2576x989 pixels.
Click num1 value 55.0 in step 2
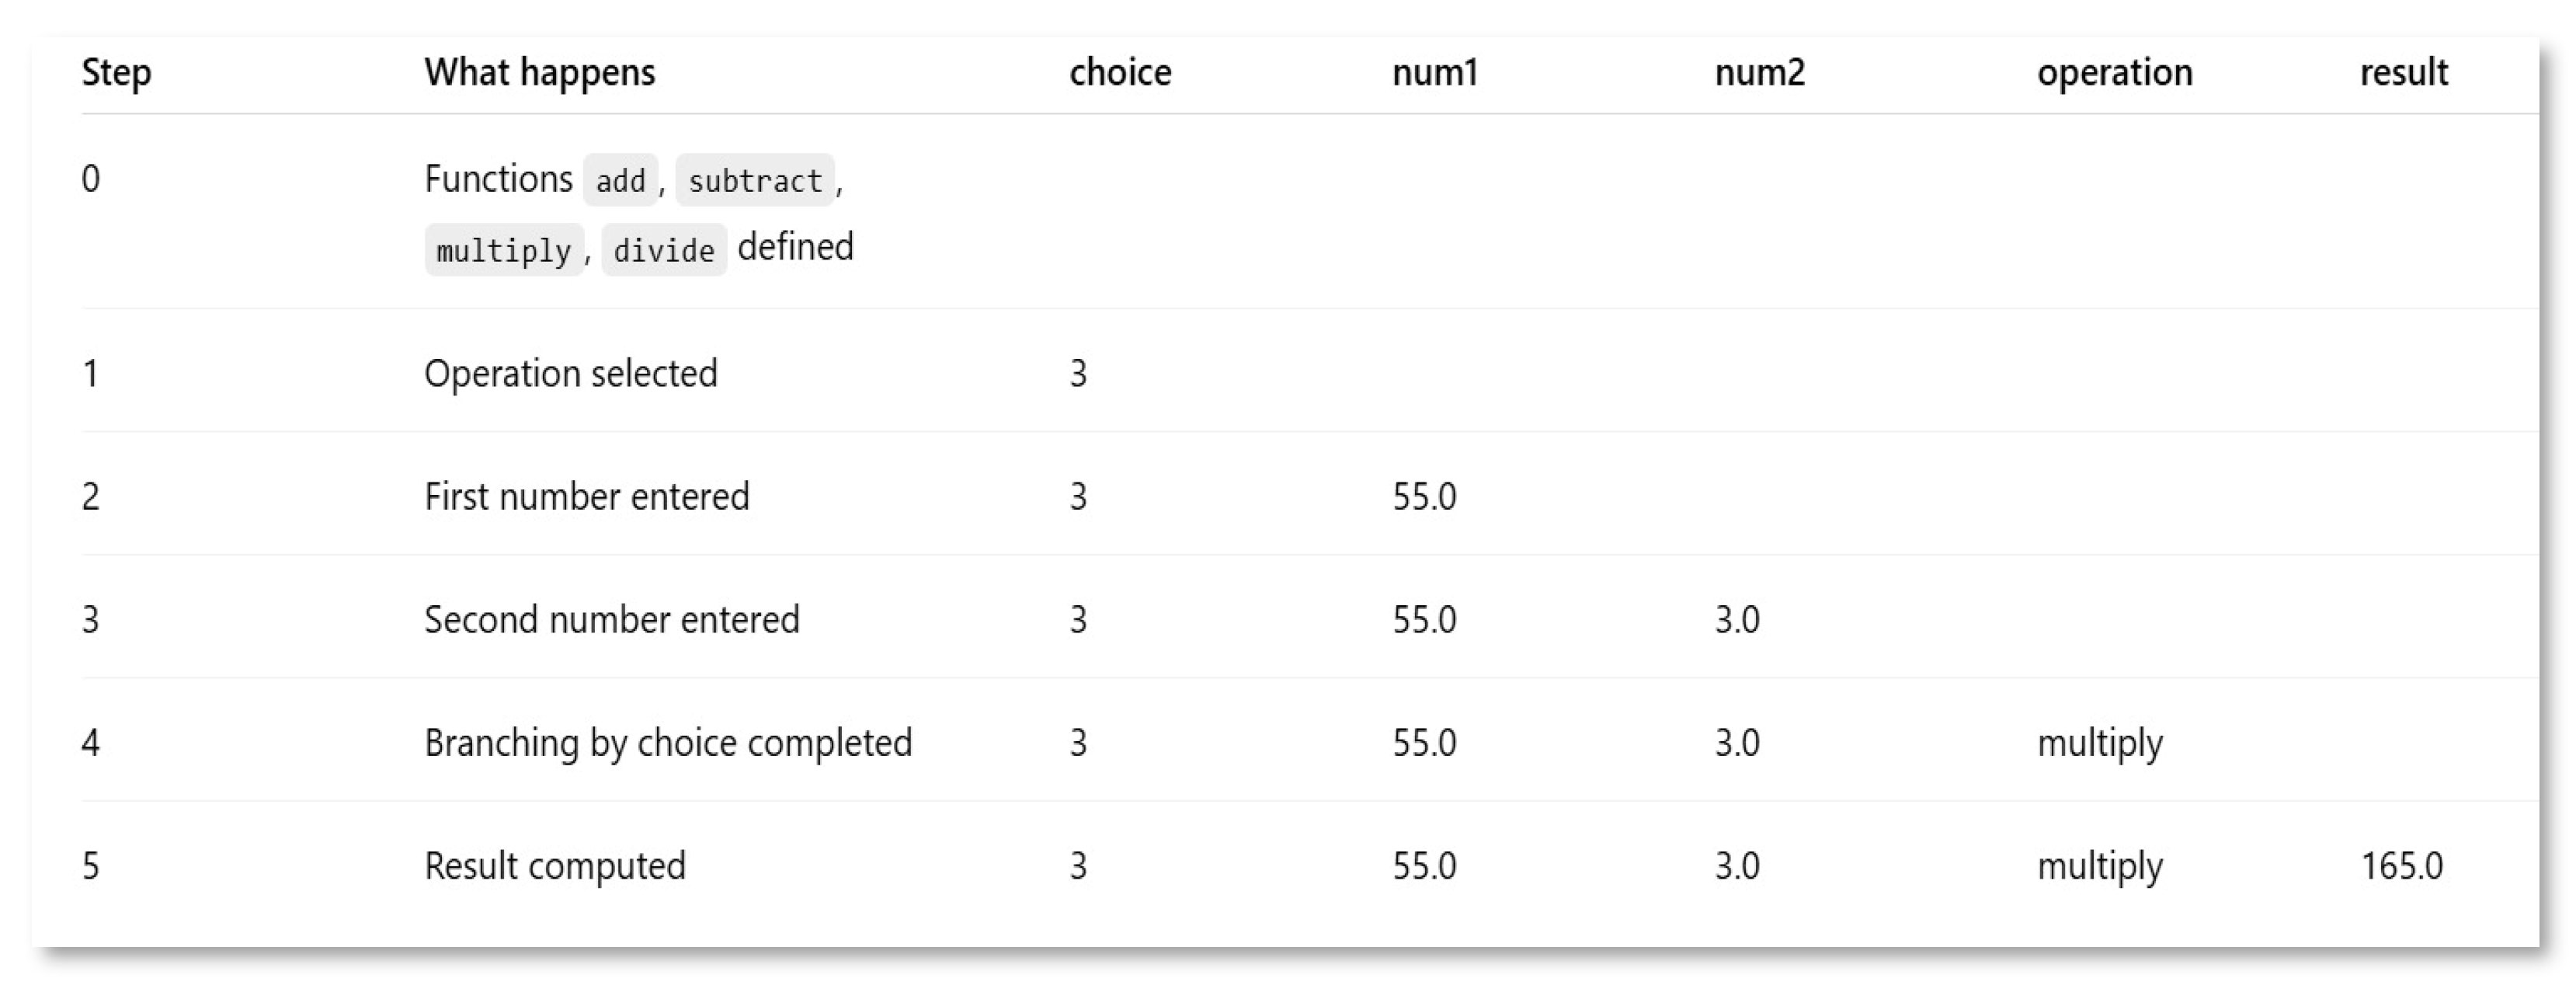[1424, 497]
